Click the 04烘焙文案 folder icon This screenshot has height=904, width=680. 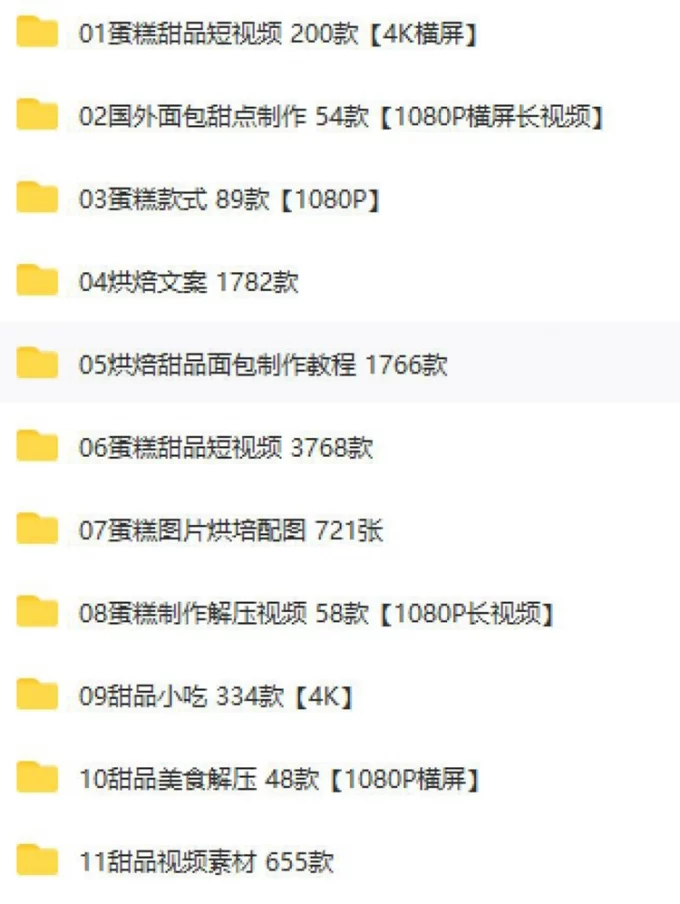point(37,280)
